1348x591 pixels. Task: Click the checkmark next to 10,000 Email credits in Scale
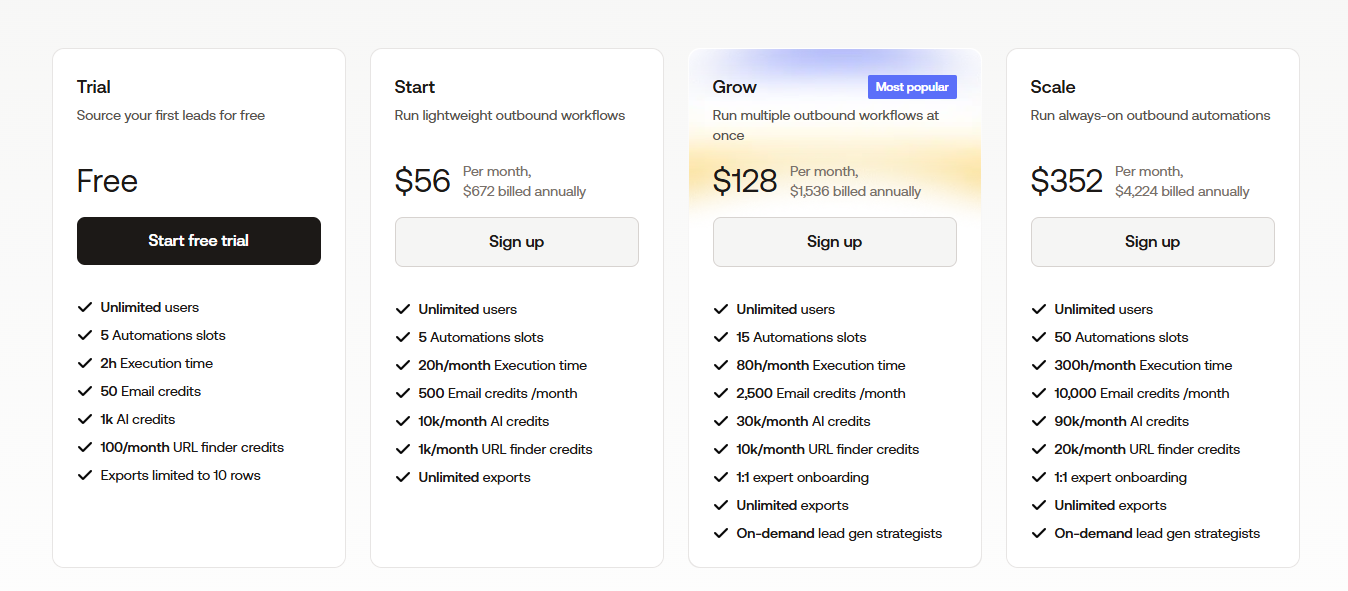click(1039, 393)
